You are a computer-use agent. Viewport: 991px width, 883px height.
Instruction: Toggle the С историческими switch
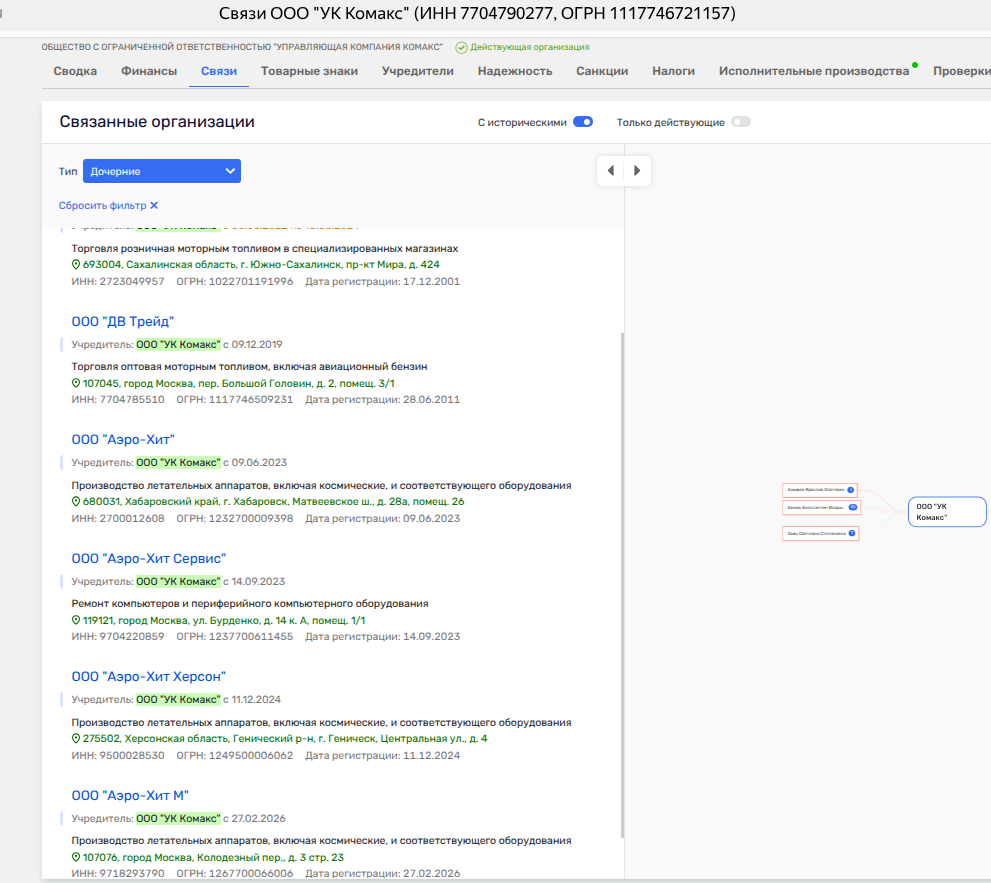(x=583, y=122)
